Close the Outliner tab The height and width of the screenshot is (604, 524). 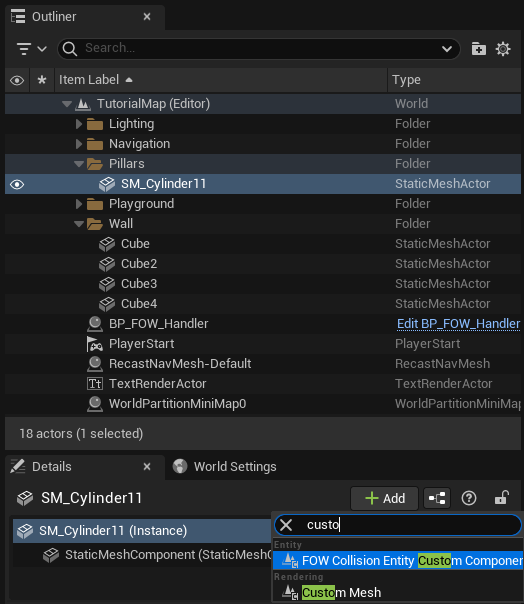(147, 17)
